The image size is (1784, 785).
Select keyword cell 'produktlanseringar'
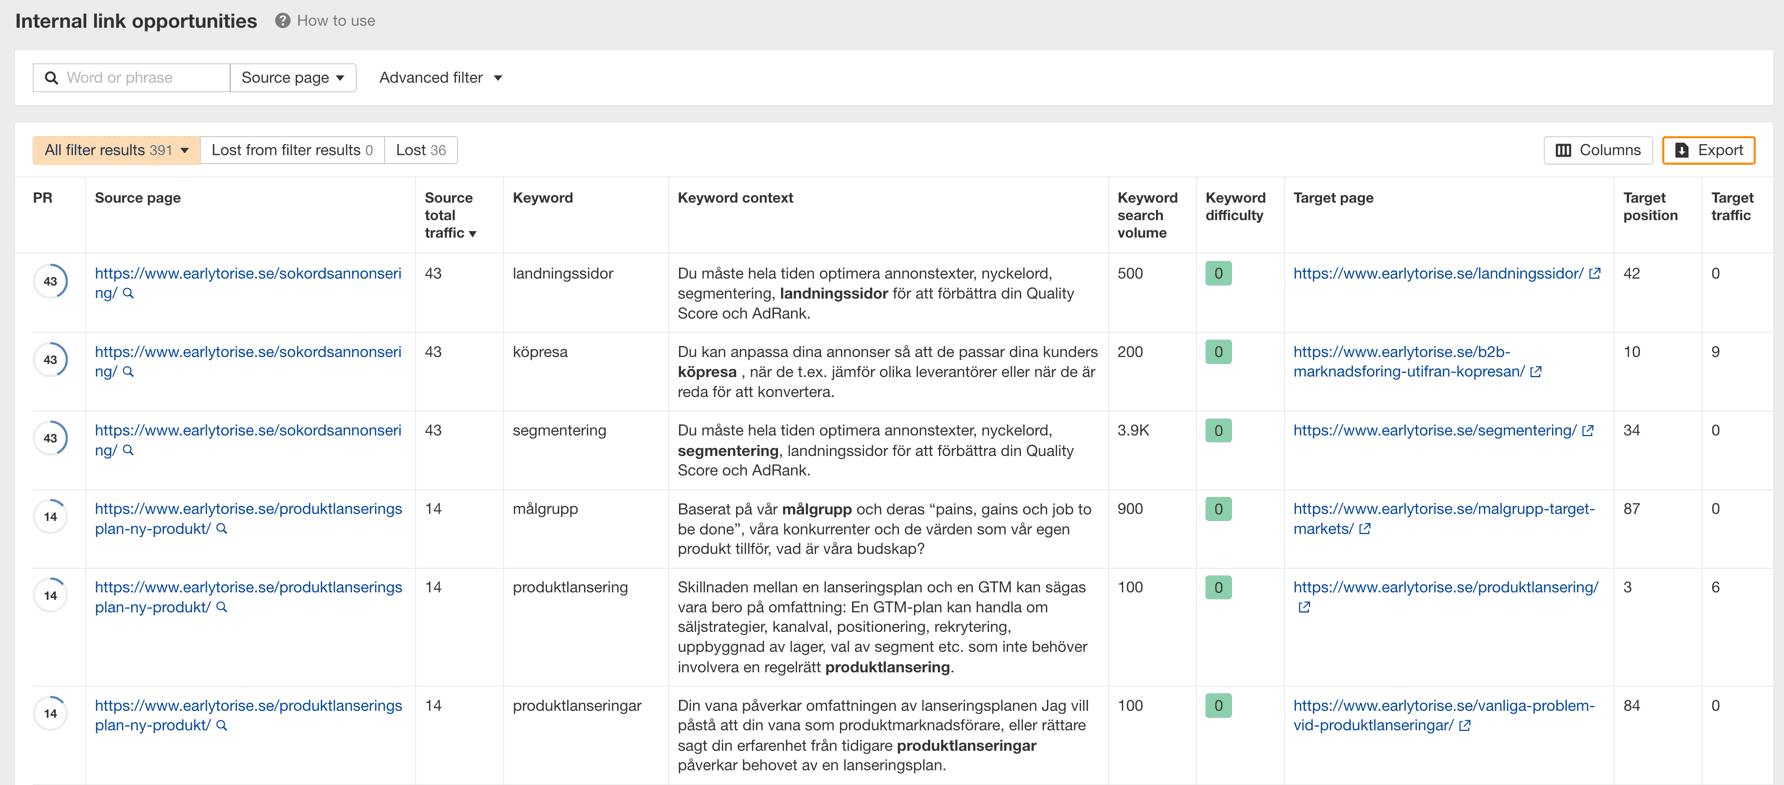[577, 706]
